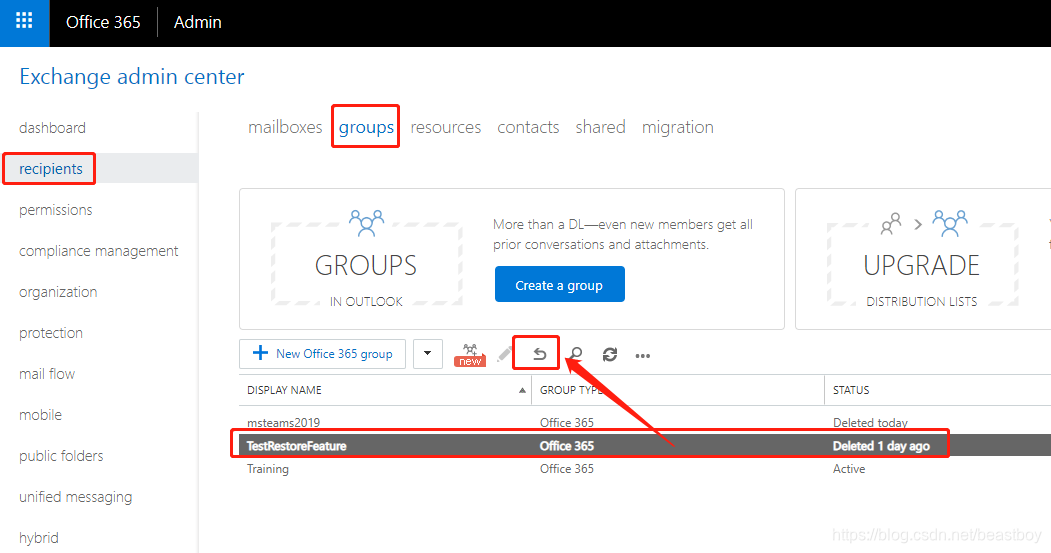Screen dimensions: 1051x553
Task: Click the 'Deleted 1 day ago' status cell
Action: pos(881,446)
